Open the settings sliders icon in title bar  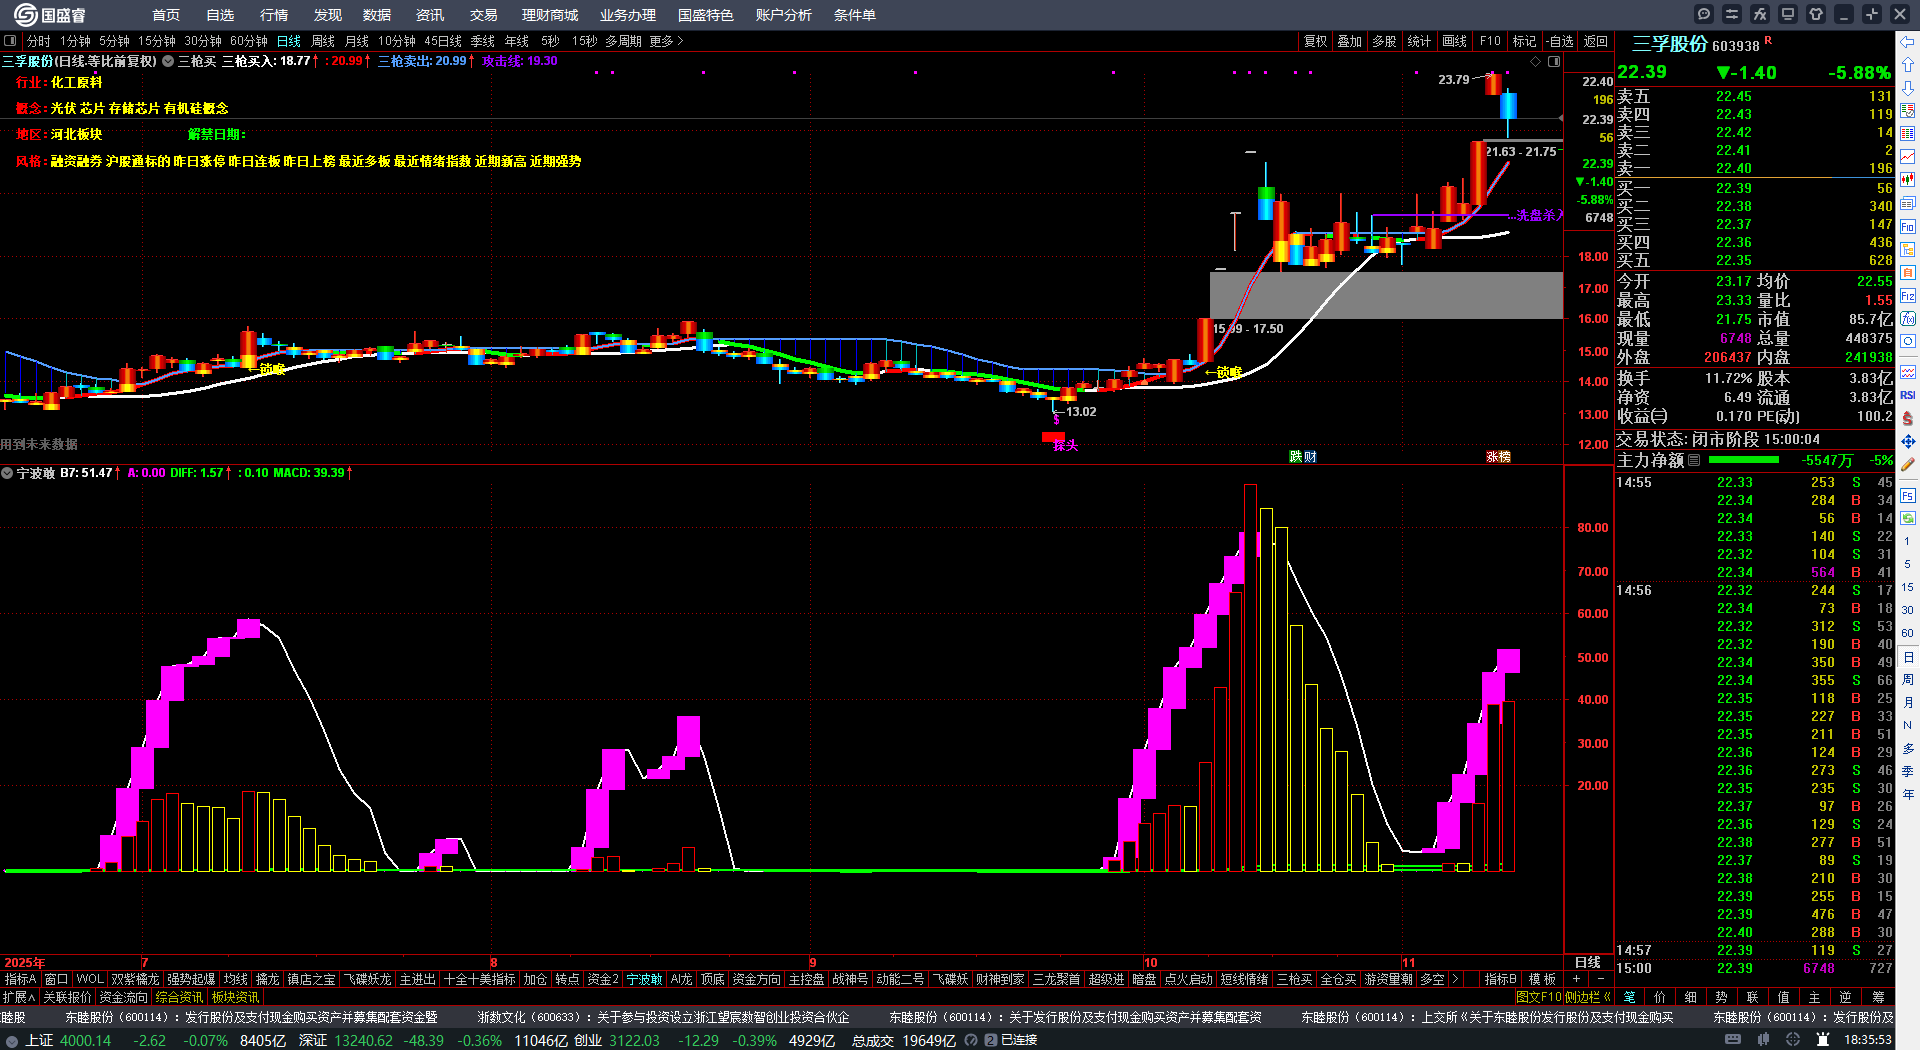pyautogui.click(x=1732, y=14)
